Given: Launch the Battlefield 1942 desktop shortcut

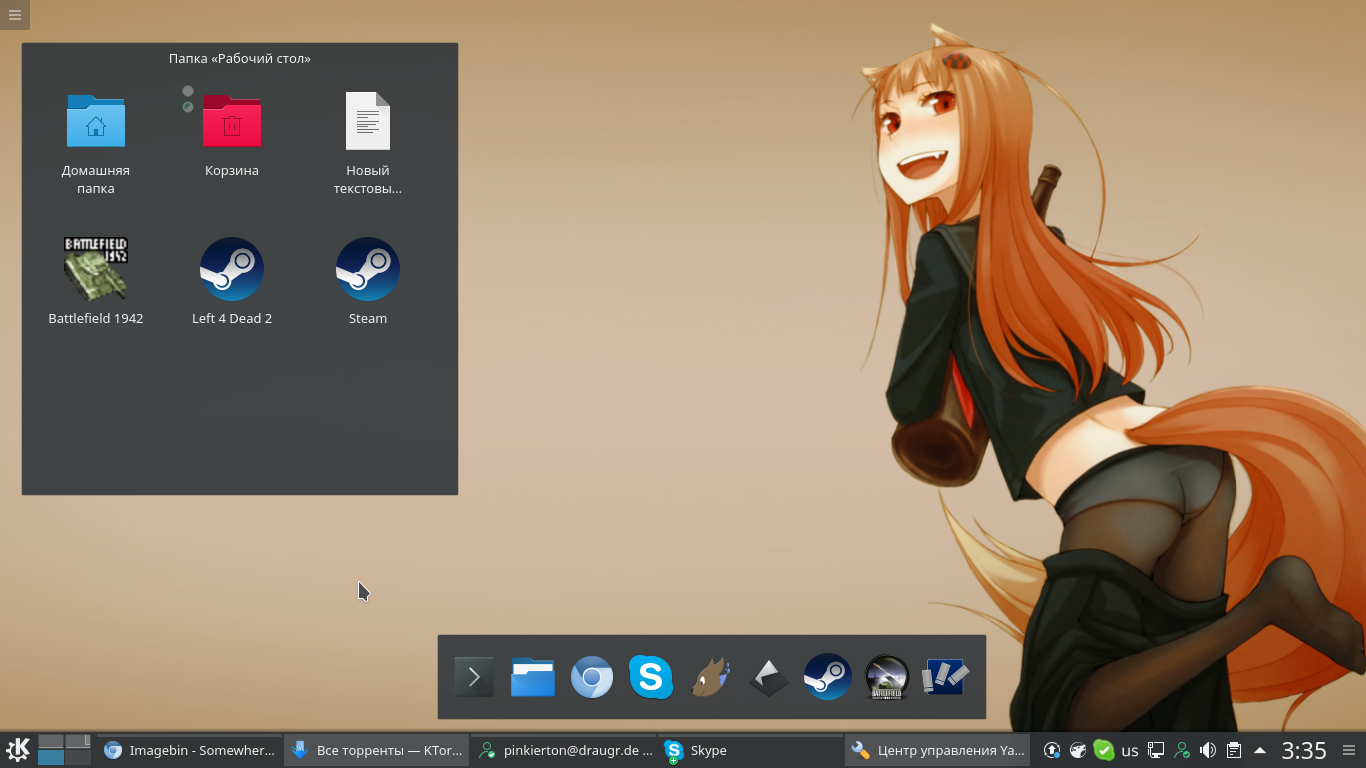Looking at the screenshot, I should tap(96, 269).
